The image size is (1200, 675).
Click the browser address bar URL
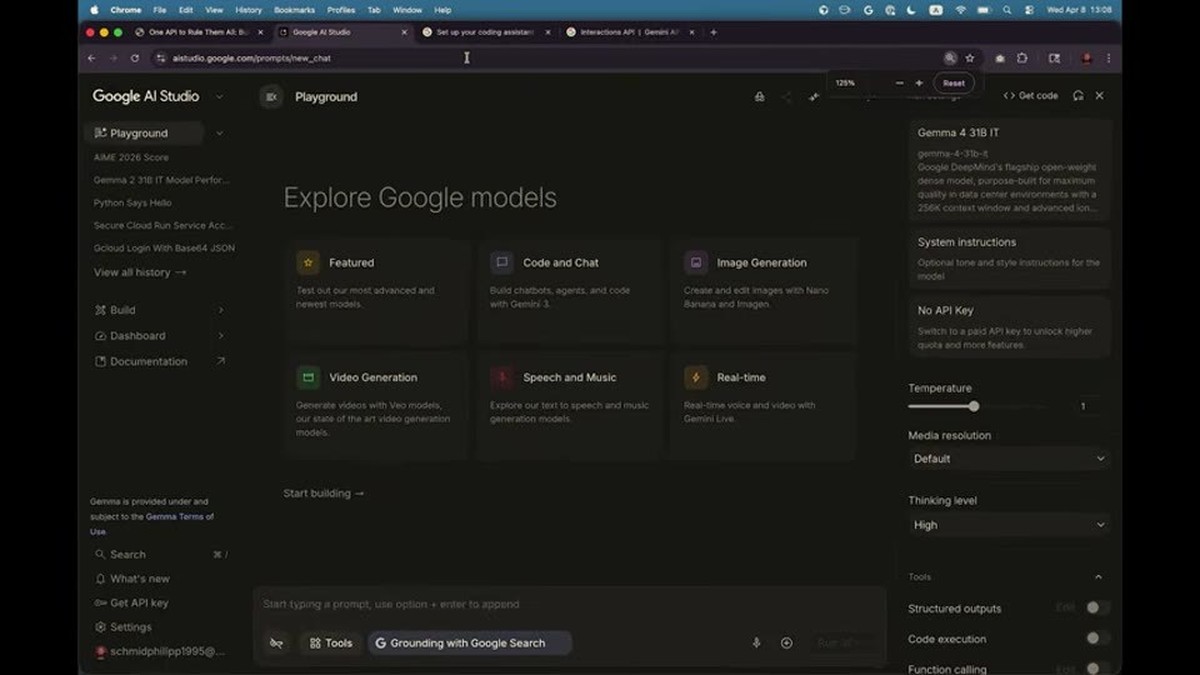[x=252, y=58]
